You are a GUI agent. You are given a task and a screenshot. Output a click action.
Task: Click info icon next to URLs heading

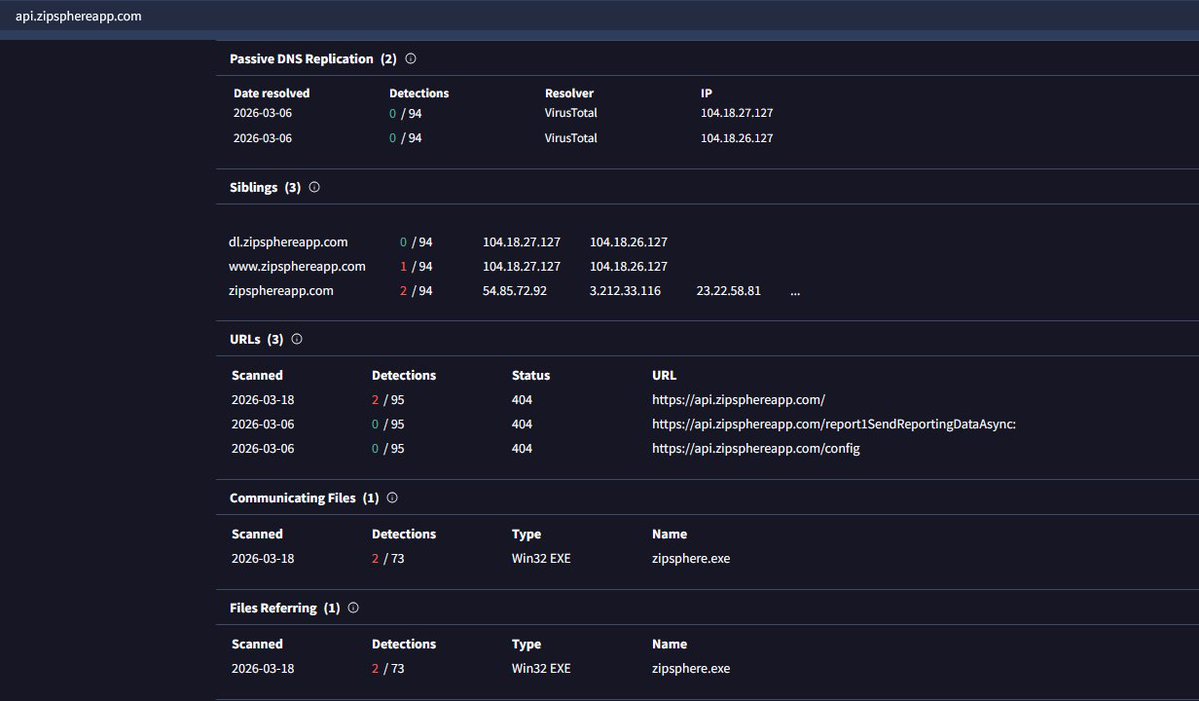[297, 339]
